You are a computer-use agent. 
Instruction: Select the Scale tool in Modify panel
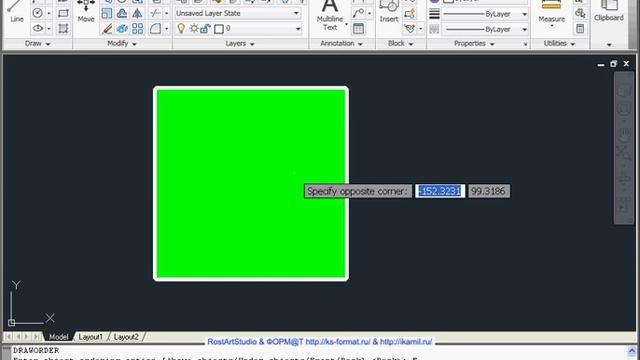coord(107,13)
